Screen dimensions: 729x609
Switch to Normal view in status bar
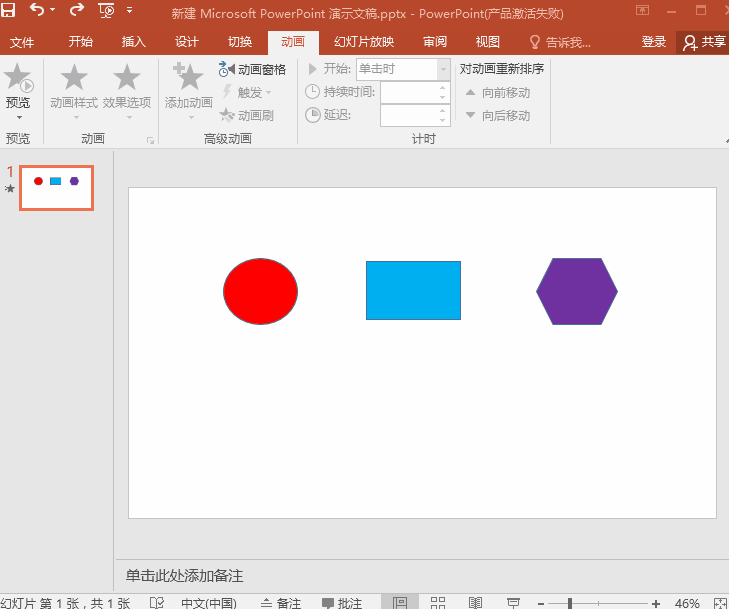coord(400,602)
